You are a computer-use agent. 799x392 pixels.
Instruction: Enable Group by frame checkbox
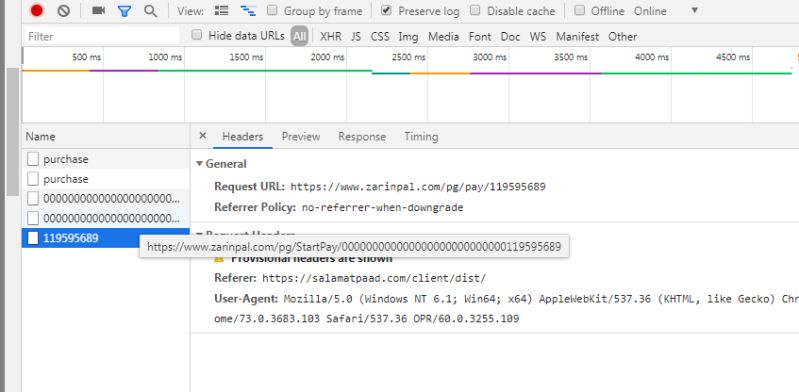(x=272, y=10)
